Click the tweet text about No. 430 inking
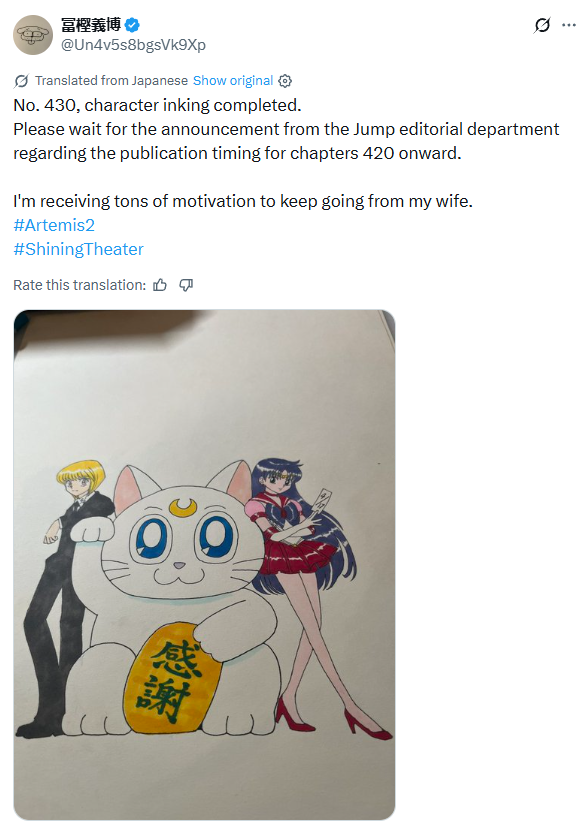The height and width of the screenshot is (833, 588). [x=157, y=105]
